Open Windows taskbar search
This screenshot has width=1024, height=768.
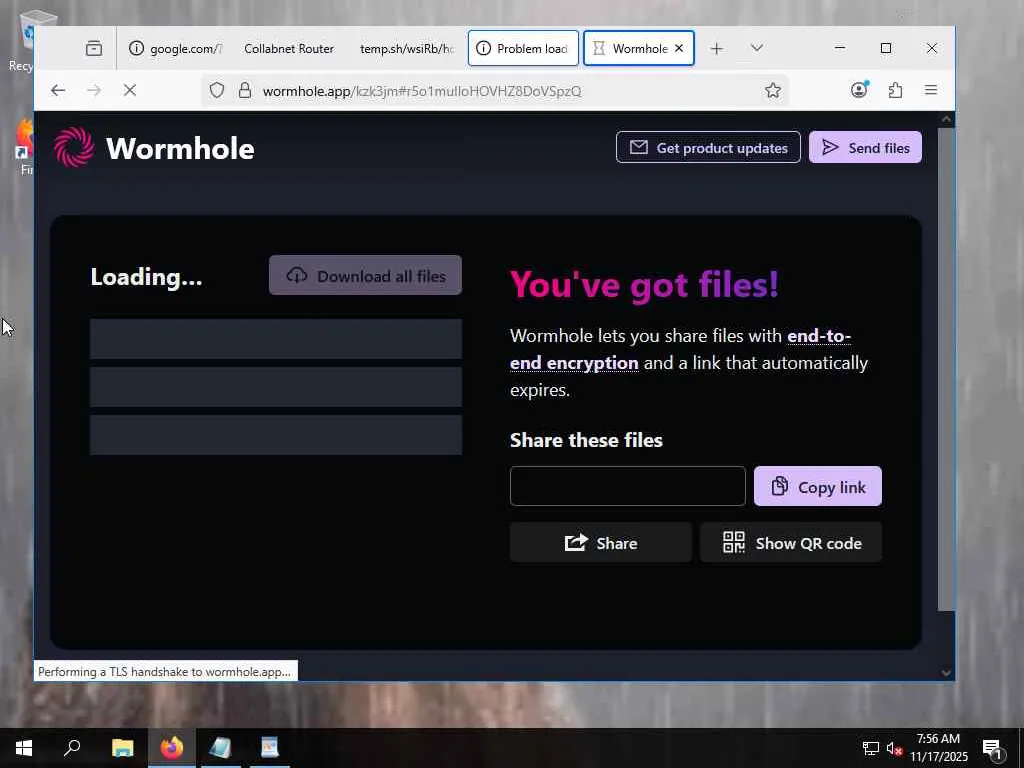(x=72, y=748)
